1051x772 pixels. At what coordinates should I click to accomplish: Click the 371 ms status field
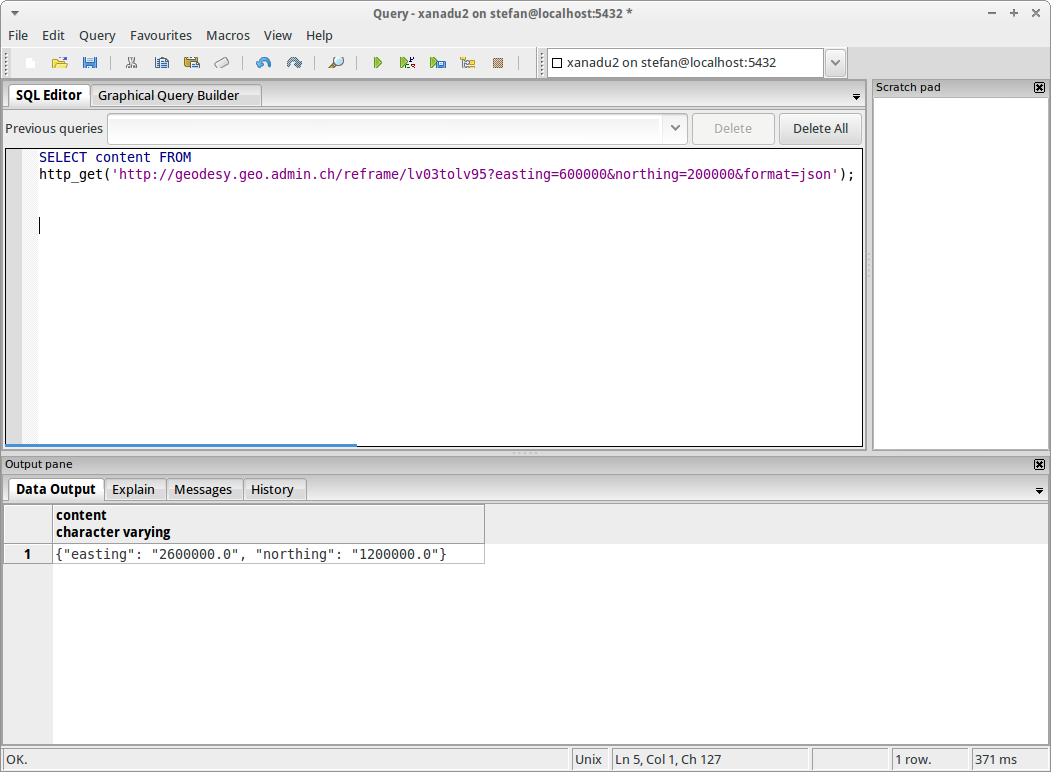pyautogui.click(x=1009, y=759)
